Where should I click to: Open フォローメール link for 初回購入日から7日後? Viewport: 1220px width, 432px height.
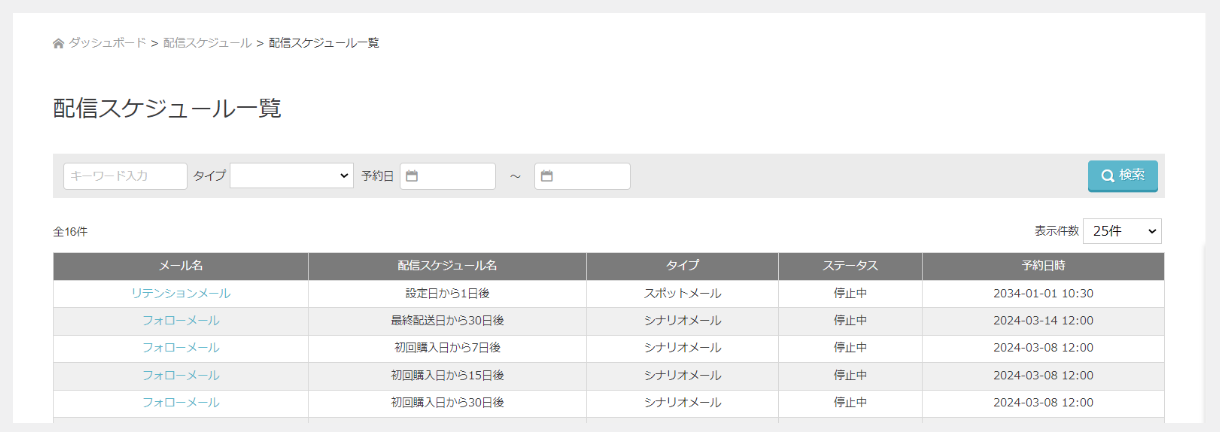[181, 348]
